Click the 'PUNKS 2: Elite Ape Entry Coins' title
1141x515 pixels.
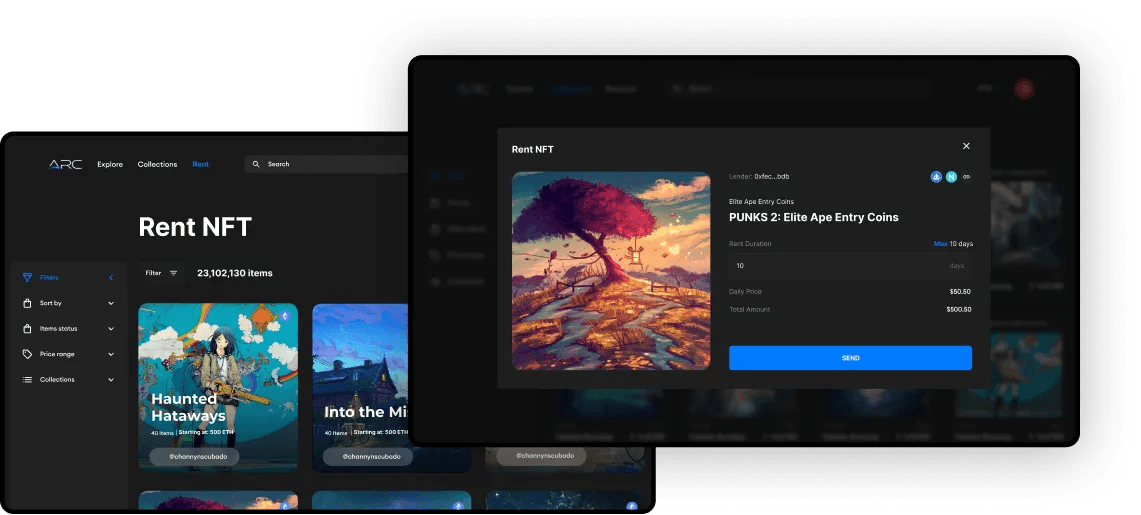coord(814,217)
